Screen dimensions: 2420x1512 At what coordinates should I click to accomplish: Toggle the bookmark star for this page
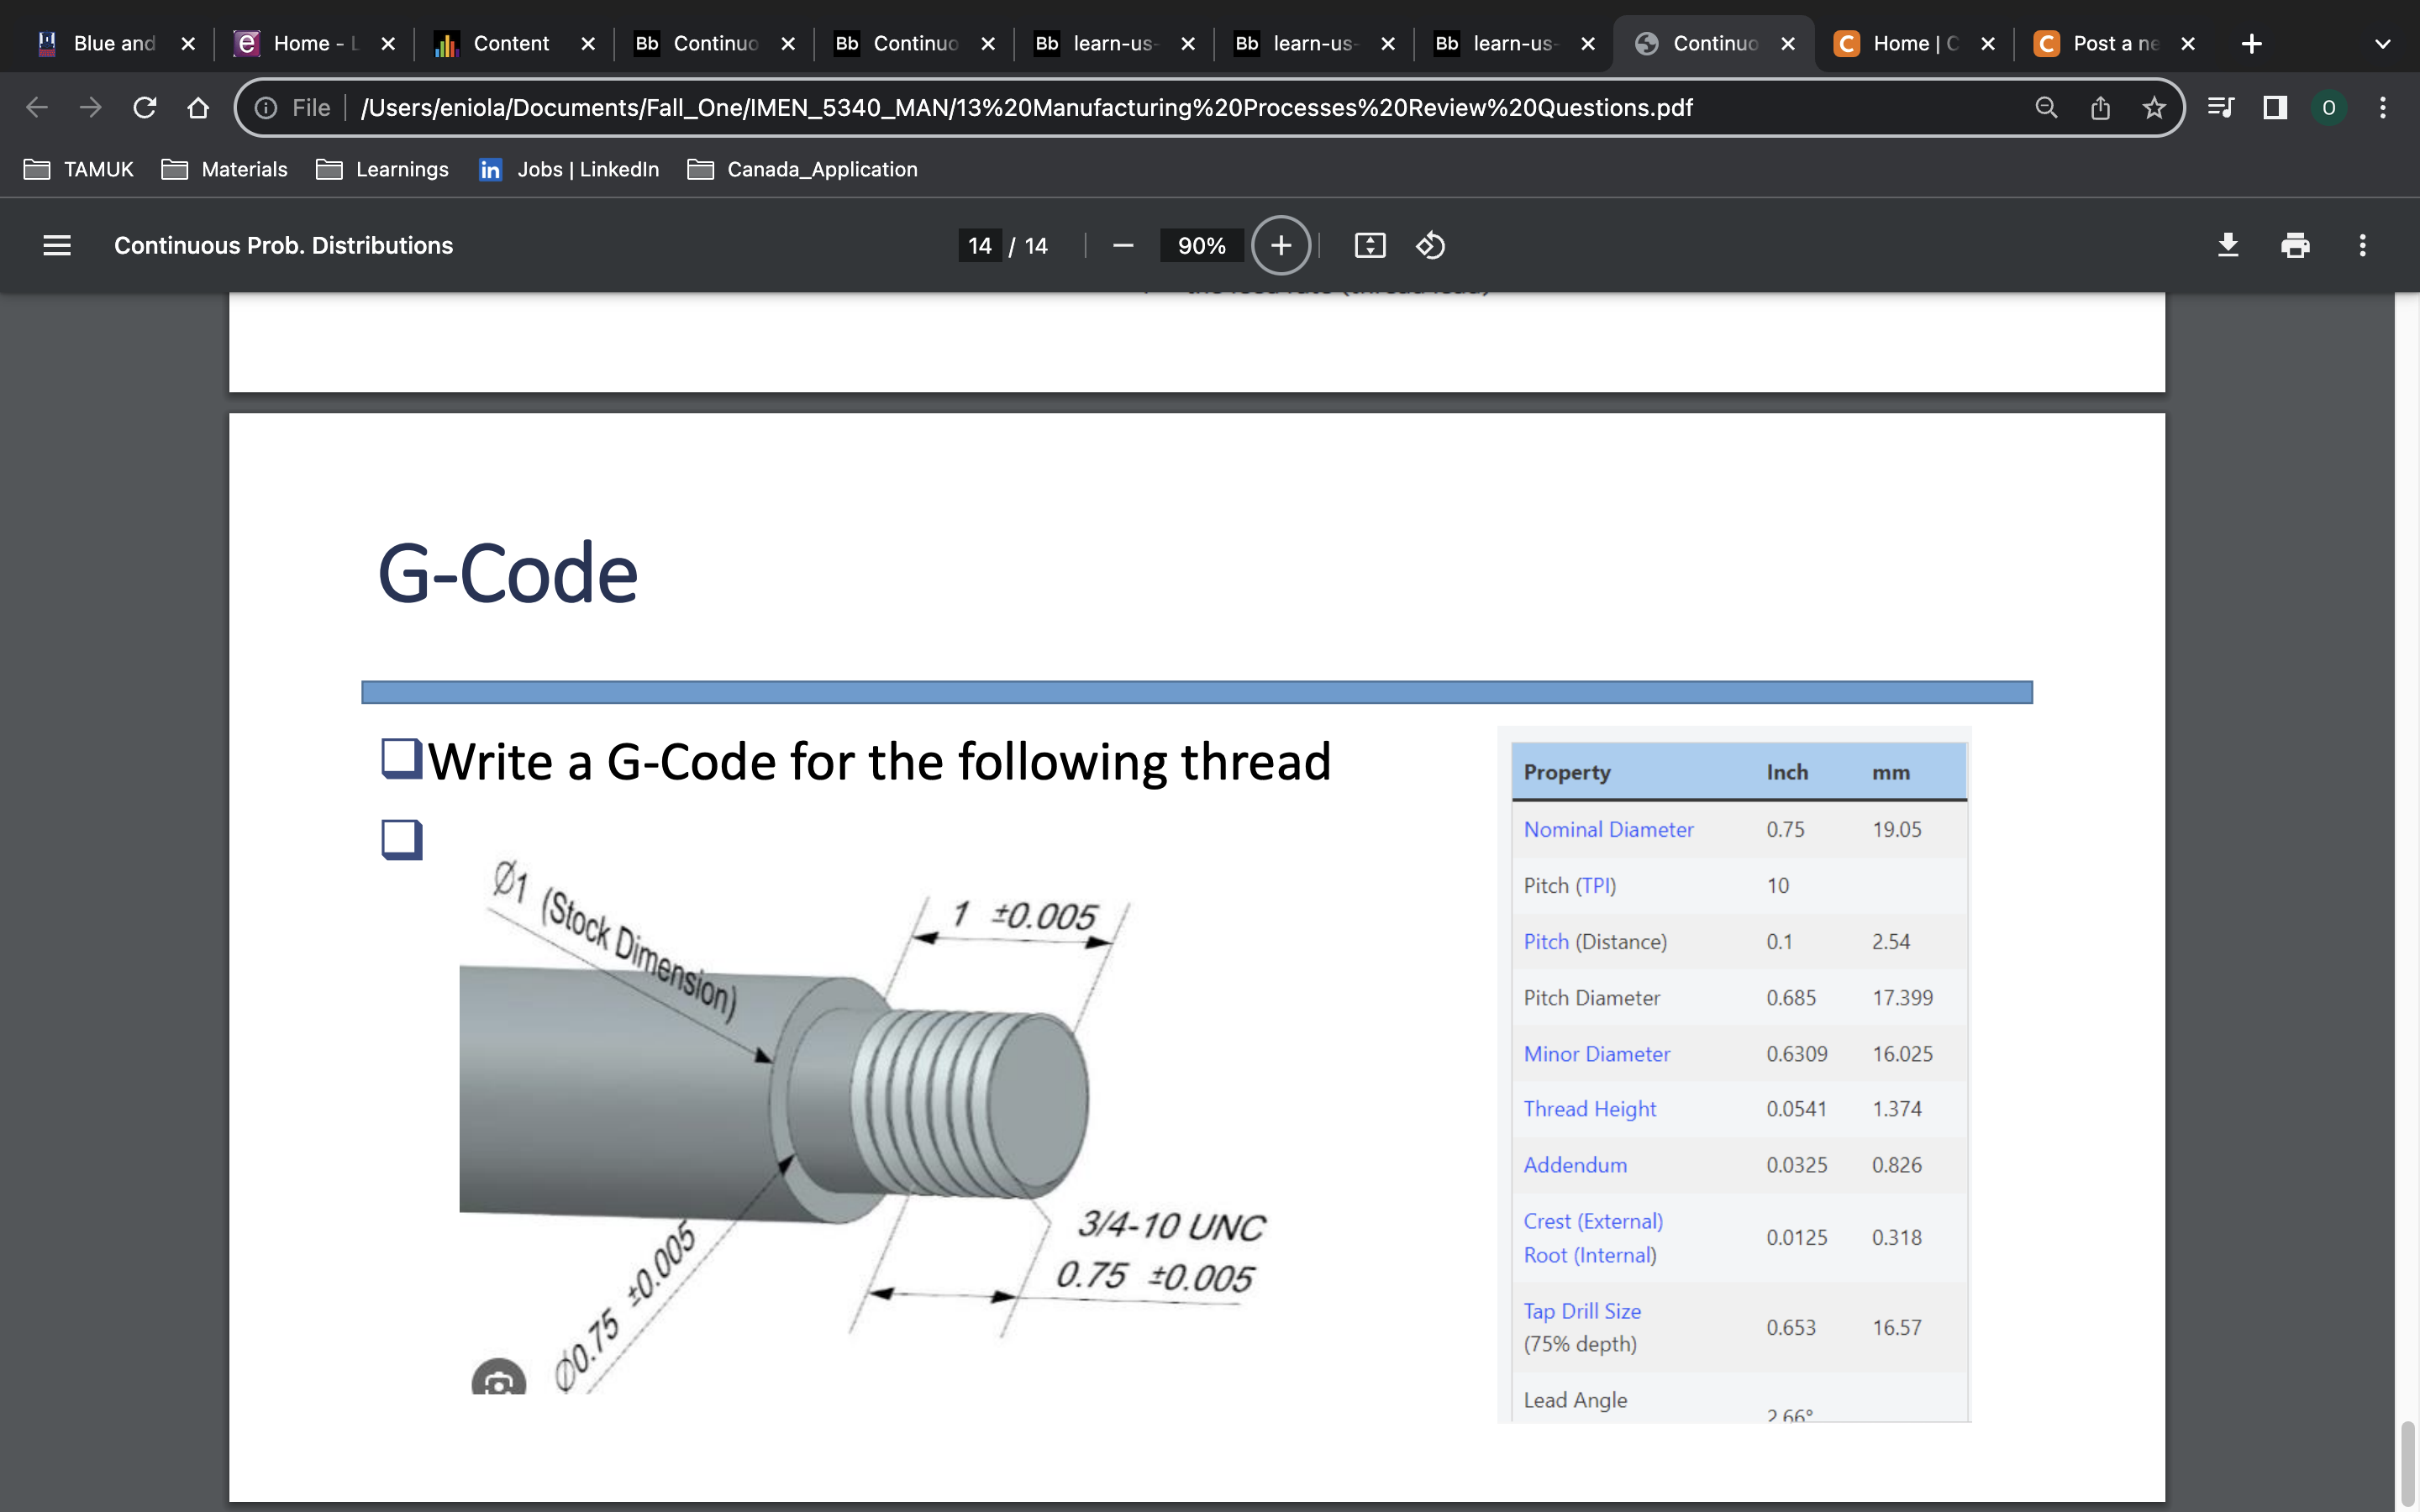[2155, 107]
